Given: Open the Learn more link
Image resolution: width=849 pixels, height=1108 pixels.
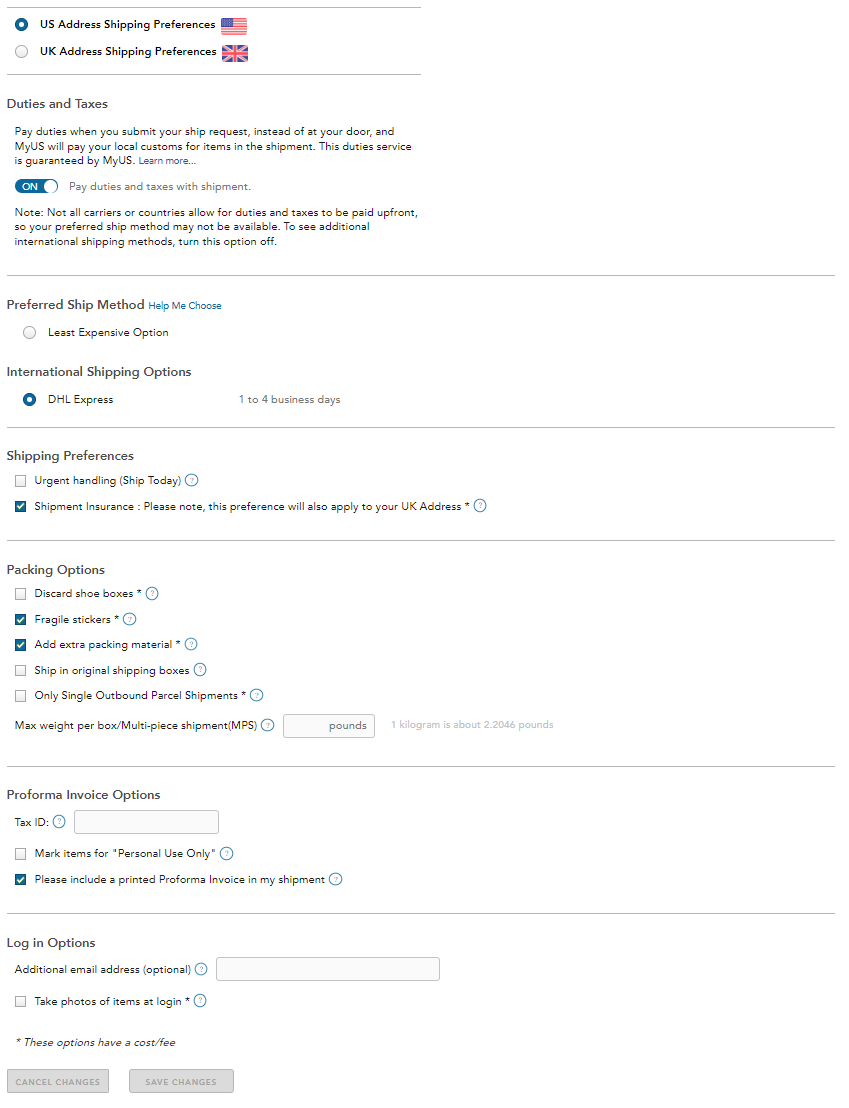Looking at the screenshot, I should tap(167, 160).
